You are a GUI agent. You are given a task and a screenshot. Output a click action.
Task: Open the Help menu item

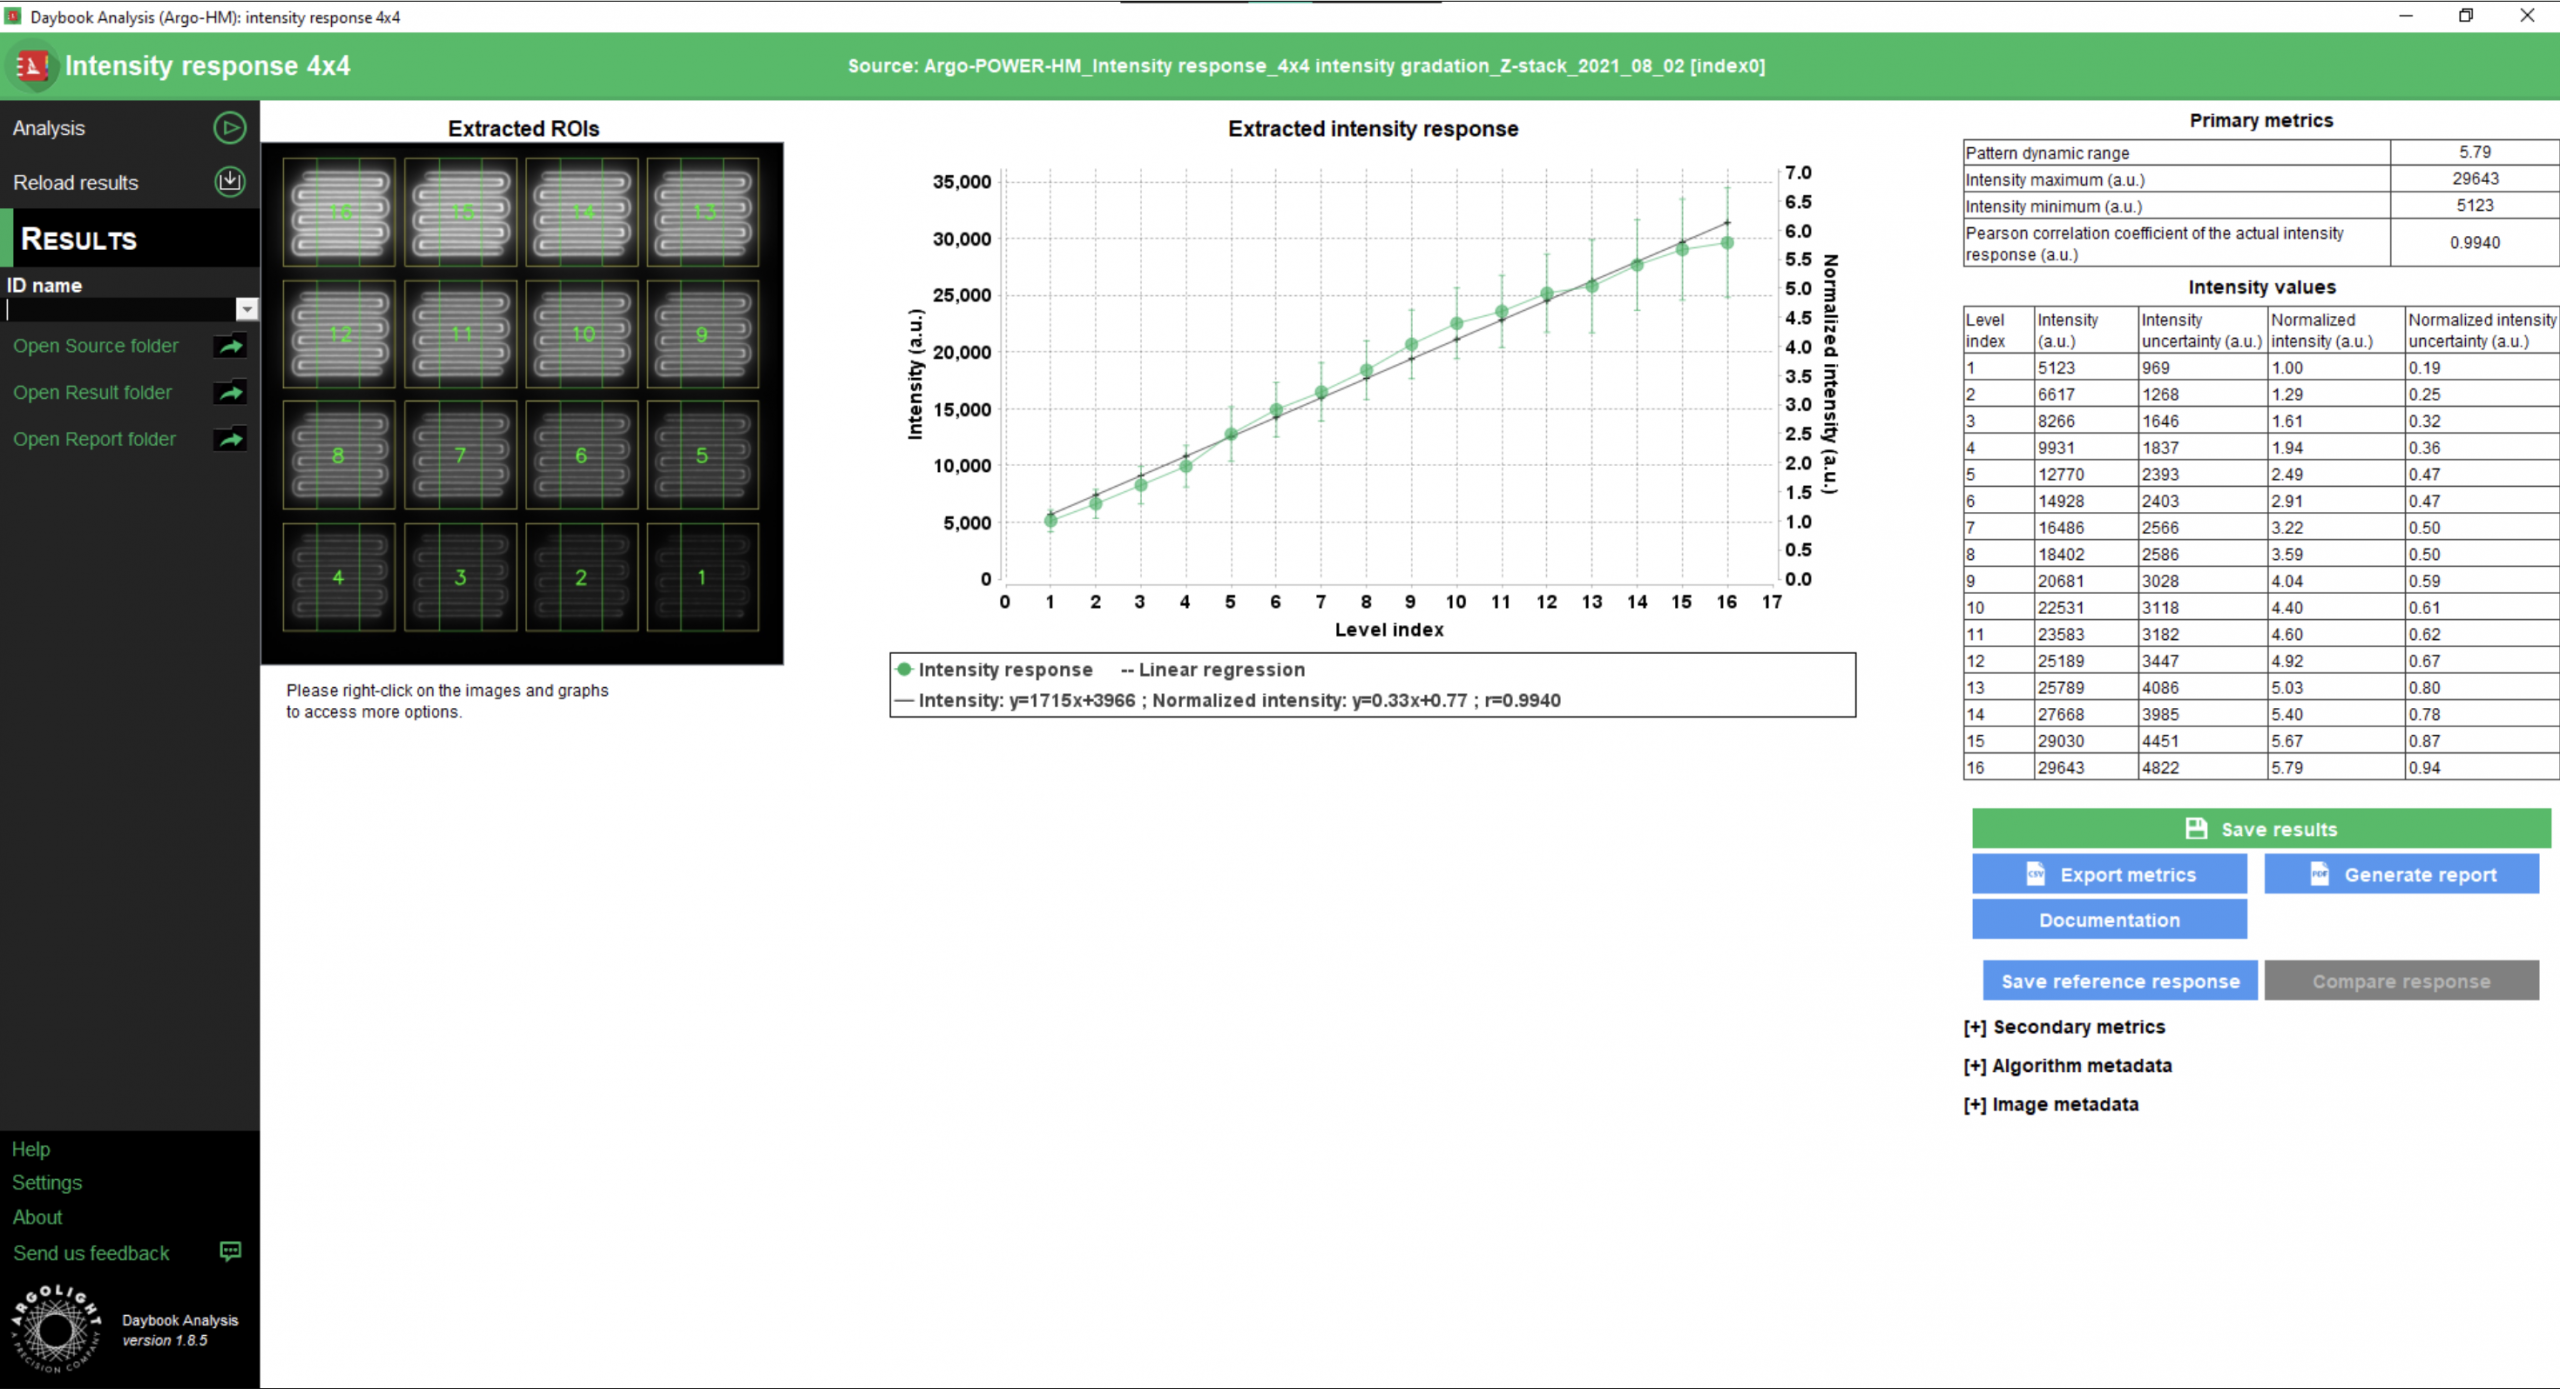pos(31,1149)
